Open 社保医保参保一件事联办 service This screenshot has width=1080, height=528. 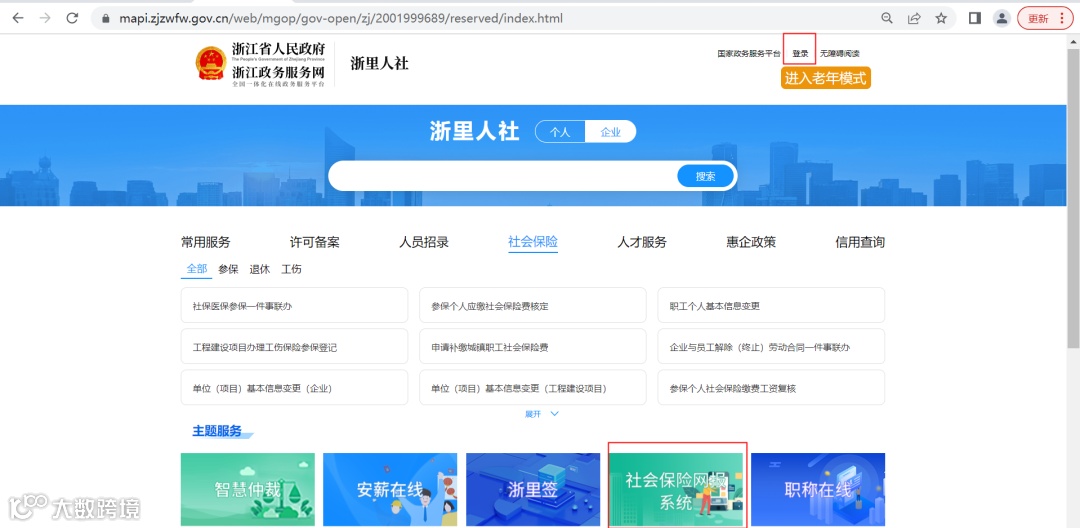pos(294,306)
